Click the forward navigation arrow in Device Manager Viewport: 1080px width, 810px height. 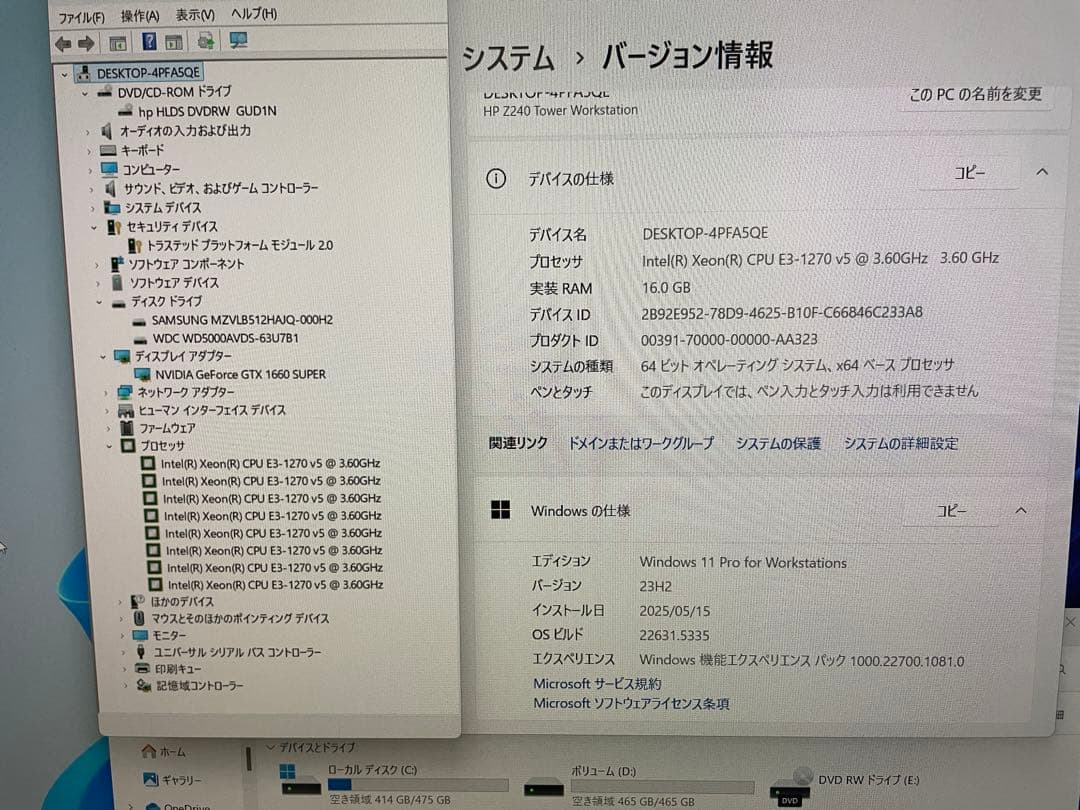(86, 41)
